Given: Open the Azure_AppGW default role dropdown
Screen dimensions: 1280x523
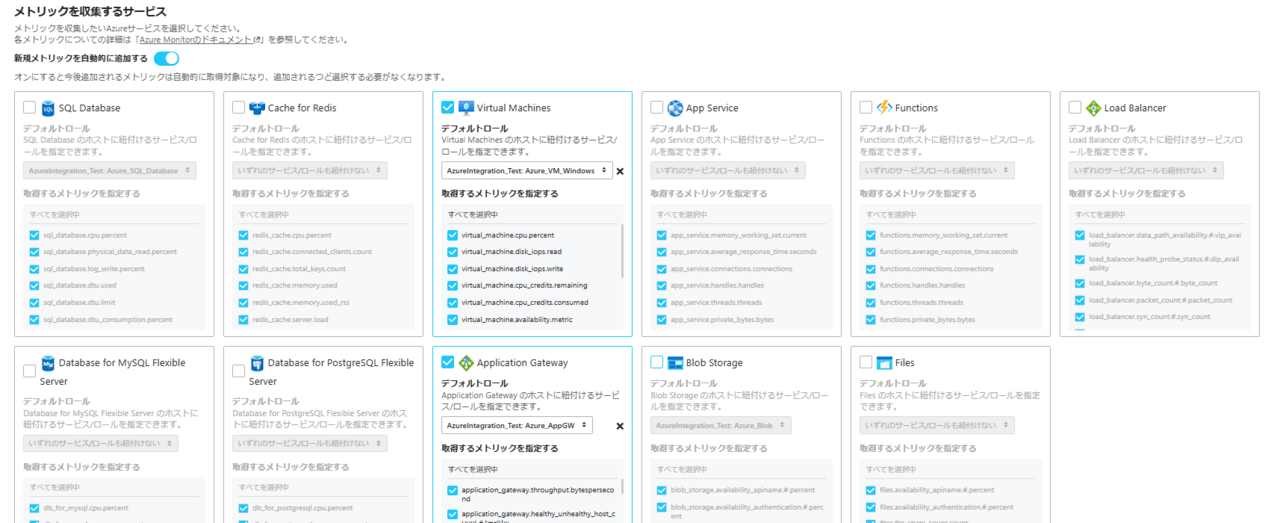Looking at the screenshot, I should pyautogui.click(x=516, y=425).
